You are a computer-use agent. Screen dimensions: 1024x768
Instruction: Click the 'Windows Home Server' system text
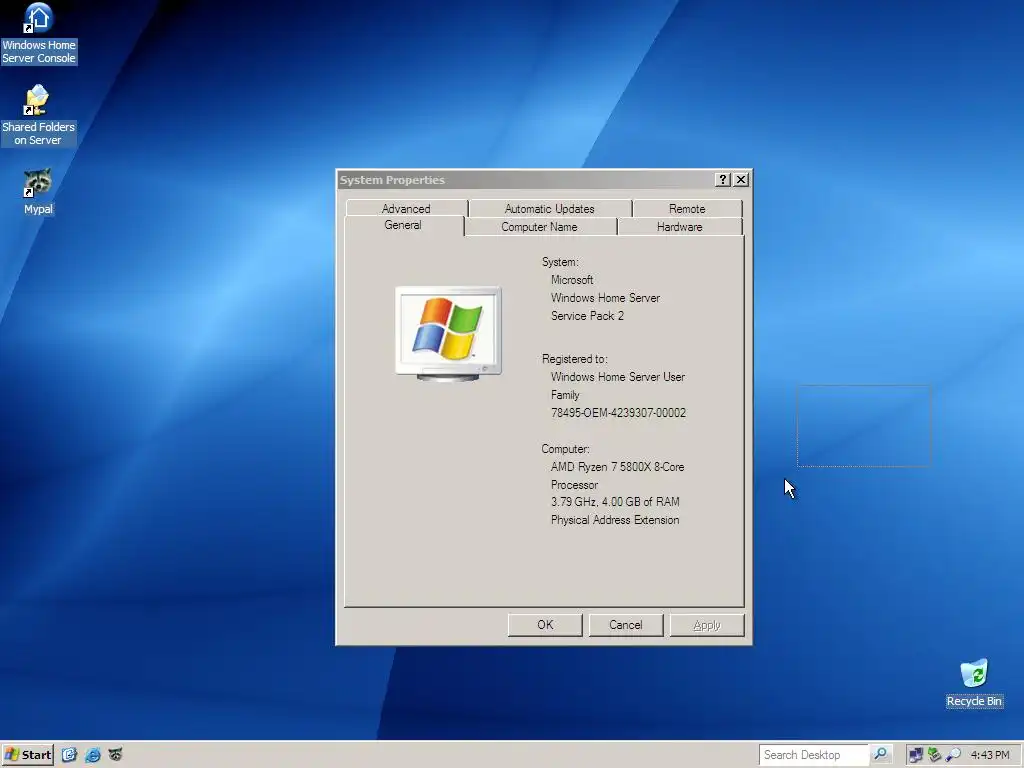[605, 298]
